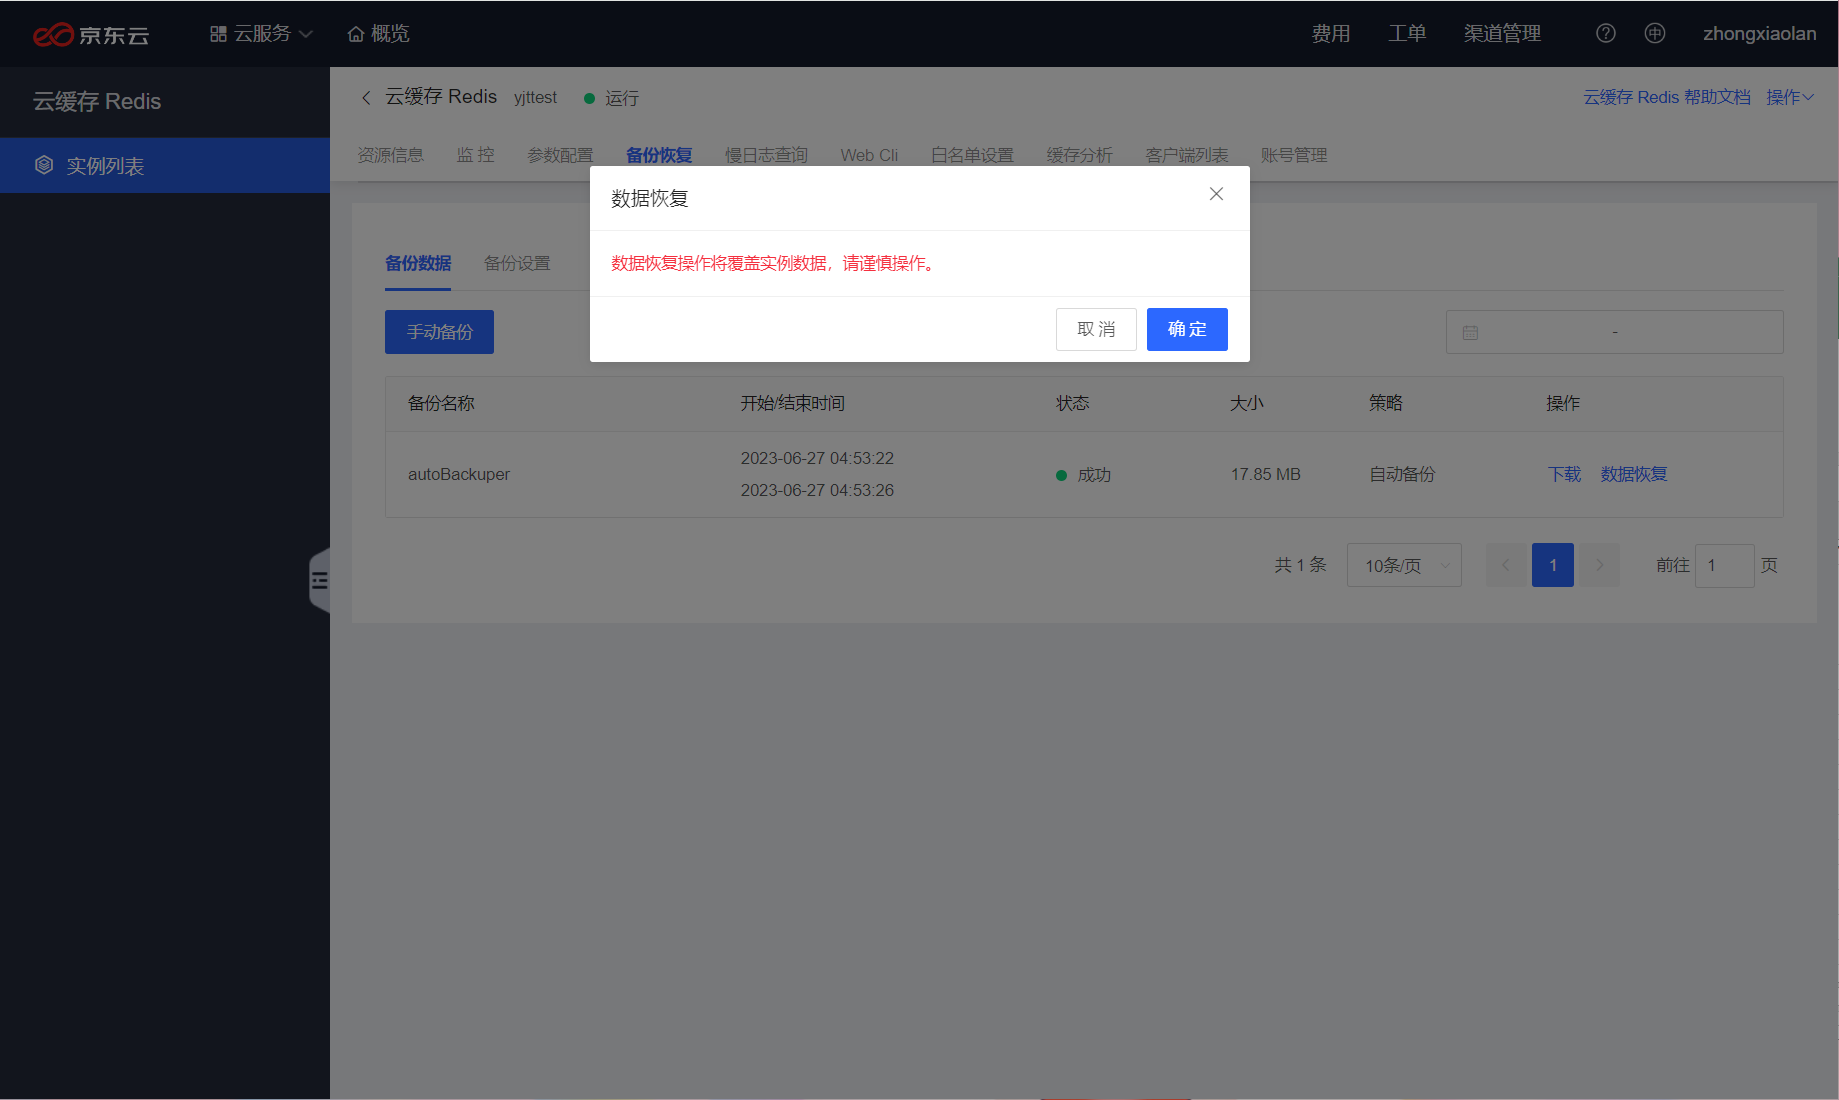
Task: Open 云缓存 Redis 帮助文档 link
Action: [1667, 97]
